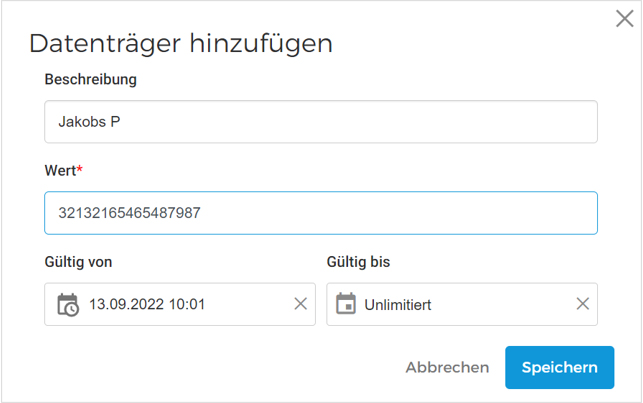Click the 13.09.2022 10:01 date value
Viewport: 643px width, 403px height.
(x=147, y=304)
